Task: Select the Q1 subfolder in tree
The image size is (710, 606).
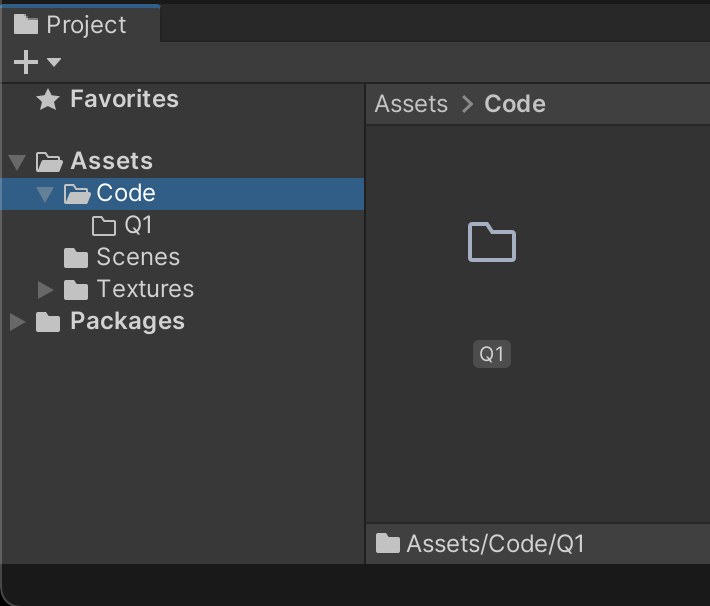Action: [138, 225]
